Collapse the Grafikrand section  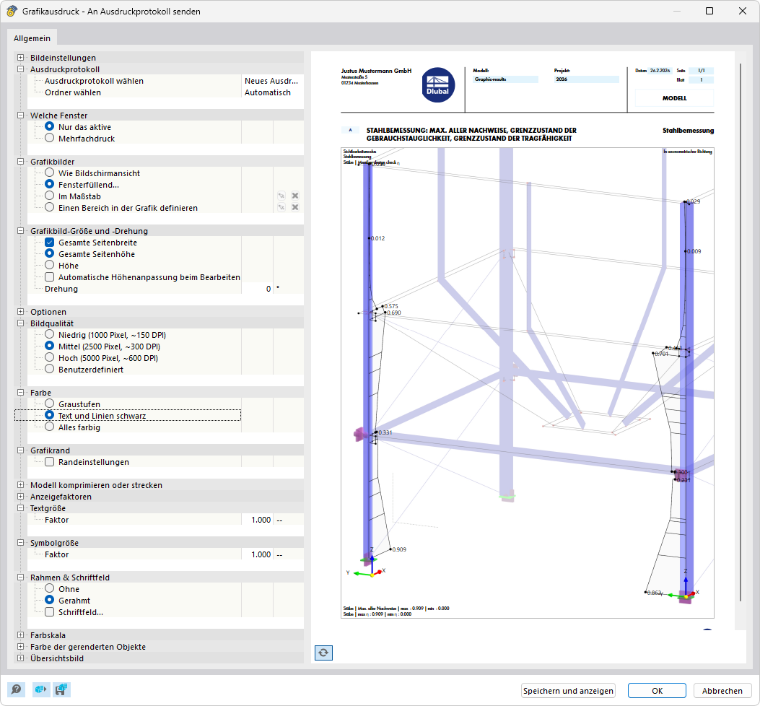tap(20, 450)
